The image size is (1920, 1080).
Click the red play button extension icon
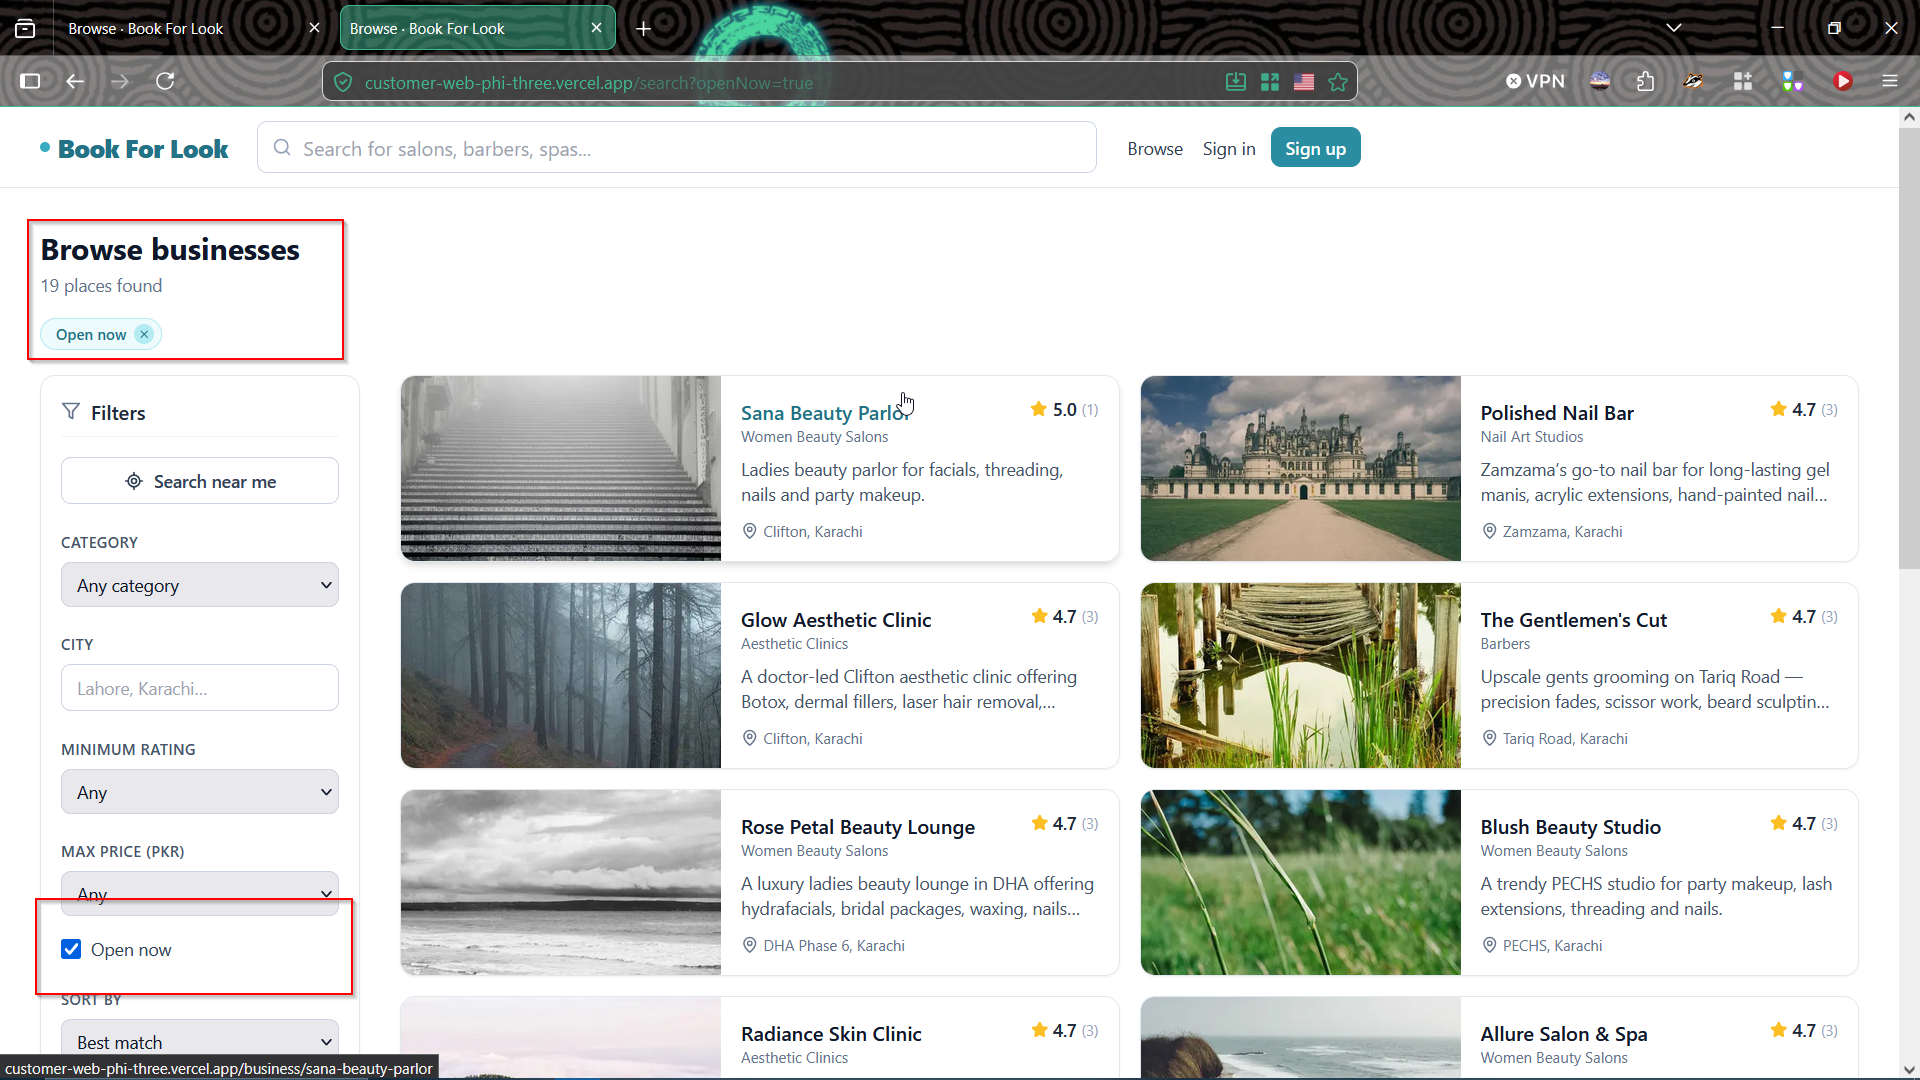tap(1843, 81)
